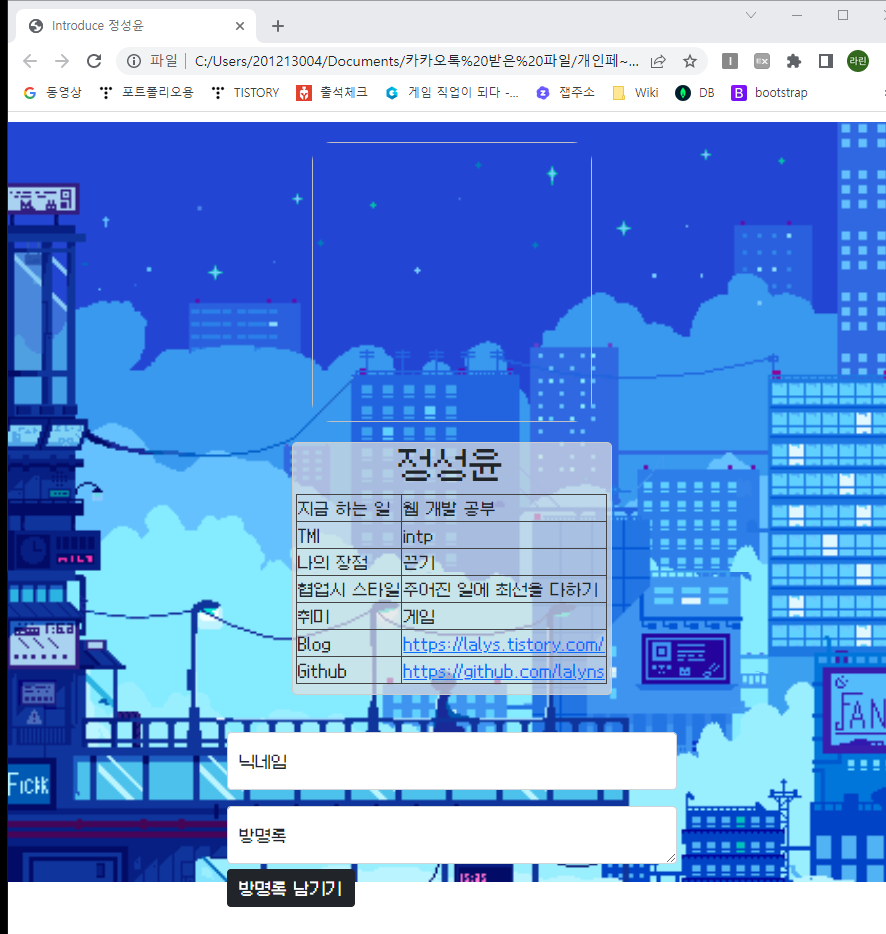Toggle the browser side panel
The width and height of the screenshot is (886, 934).
(825, 61)
